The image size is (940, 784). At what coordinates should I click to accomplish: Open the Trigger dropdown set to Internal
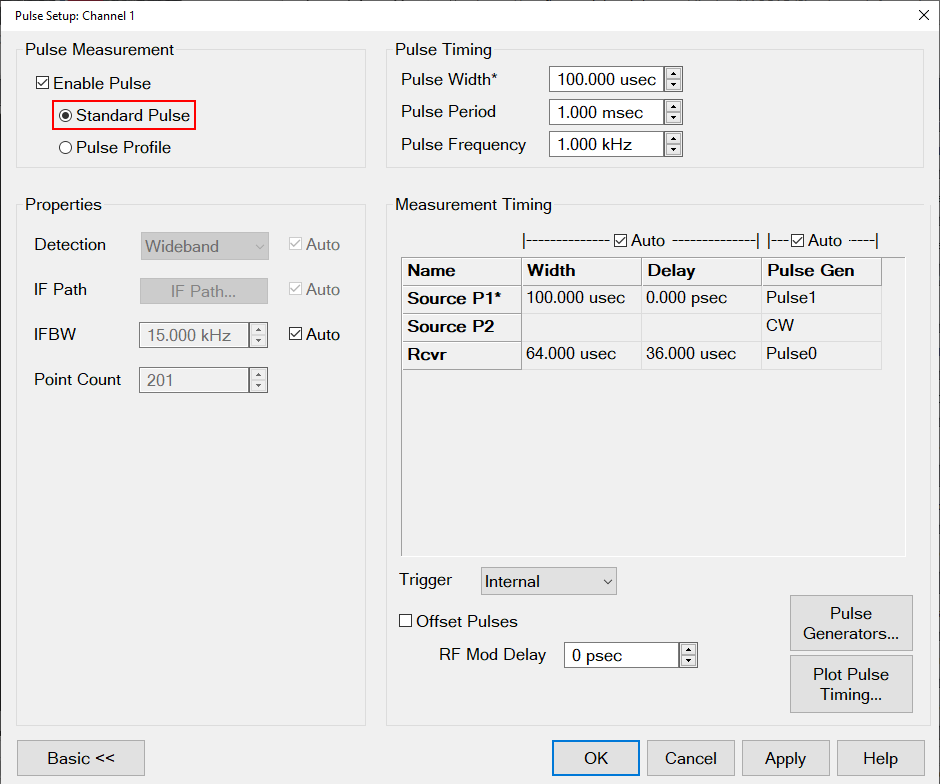click(x=548, y=581)
